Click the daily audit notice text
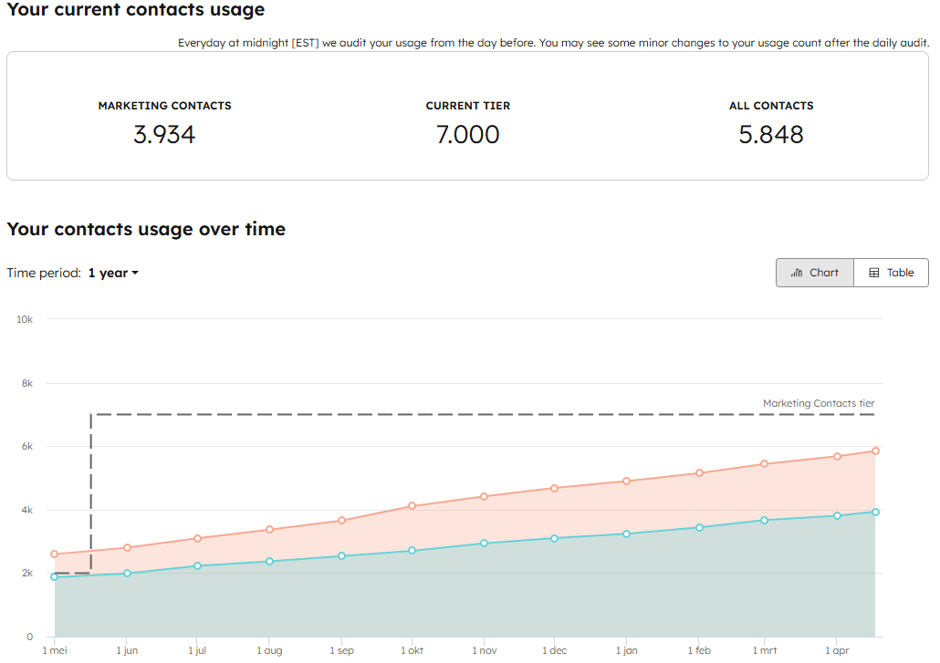The width and height of the screenshot is (940, 663). [552, 43]
